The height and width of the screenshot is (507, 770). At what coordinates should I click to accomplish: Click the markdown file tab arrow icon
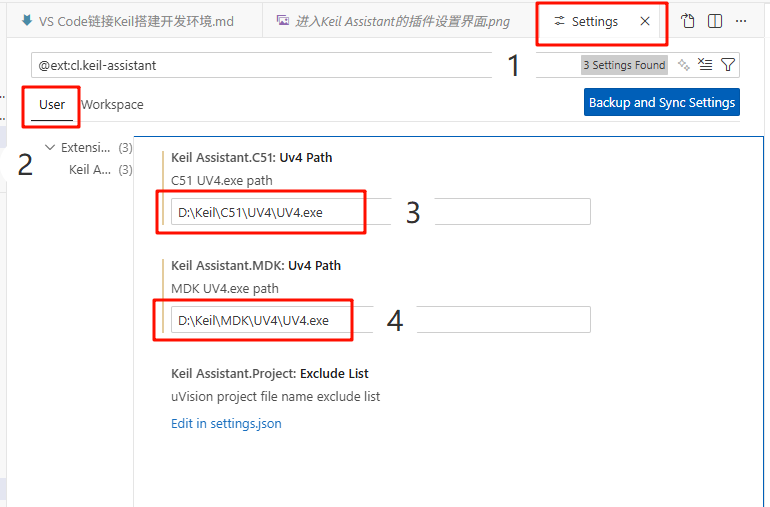(x=27, y=21)
